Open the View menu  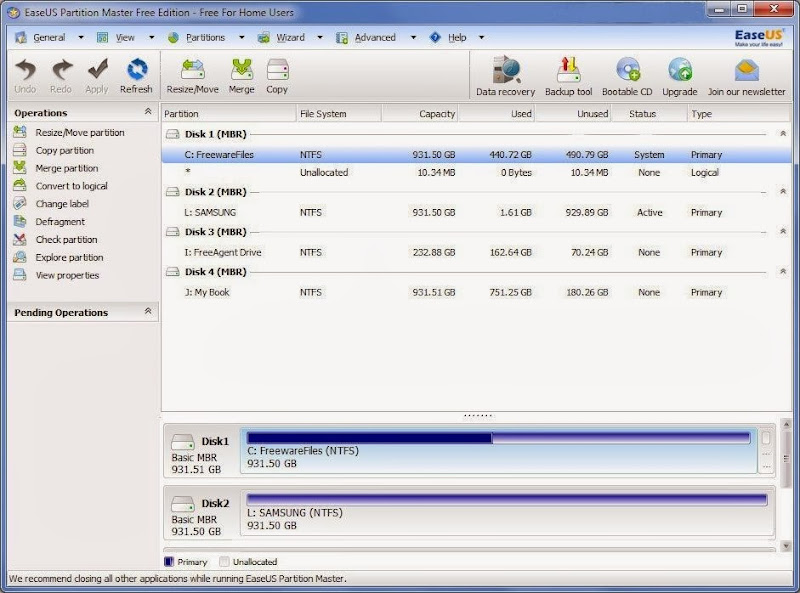(125, 37)
